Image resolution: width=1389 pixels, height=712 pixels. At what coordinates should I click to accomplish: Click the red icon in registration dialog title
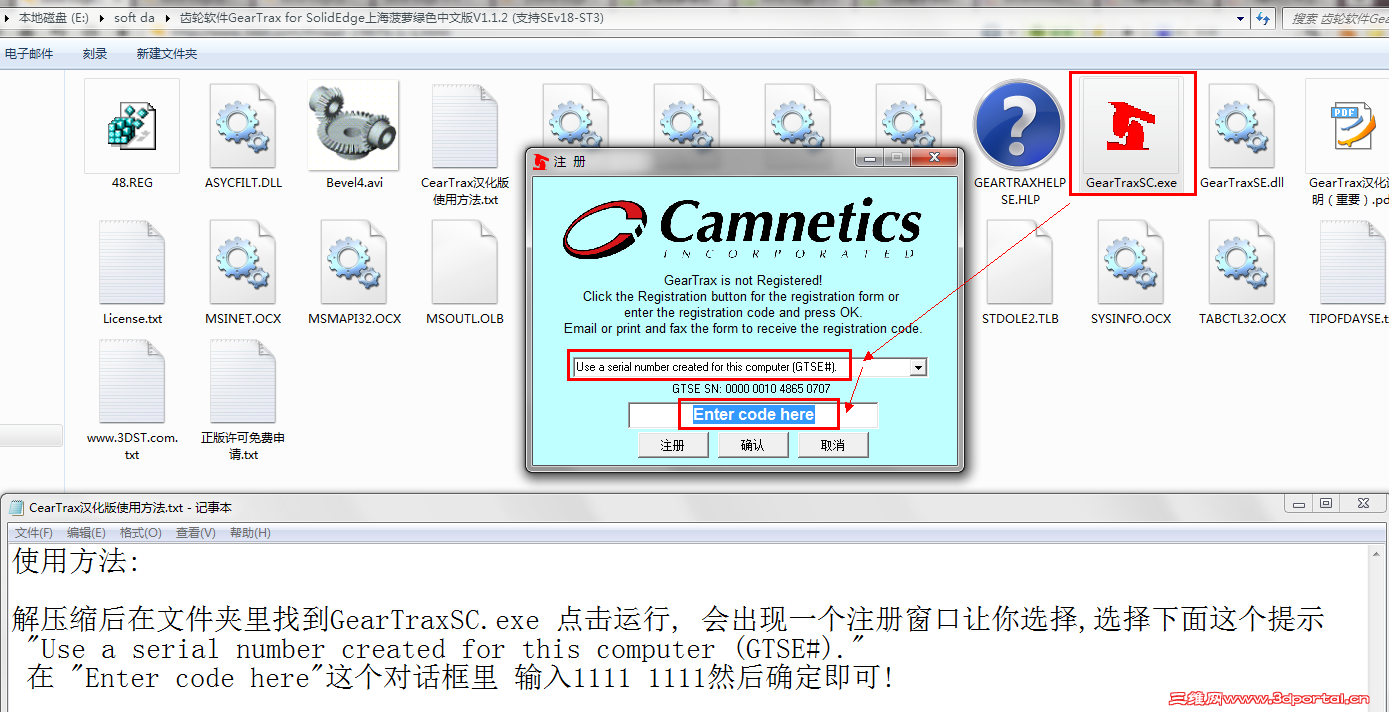click(x=541, y=161)
